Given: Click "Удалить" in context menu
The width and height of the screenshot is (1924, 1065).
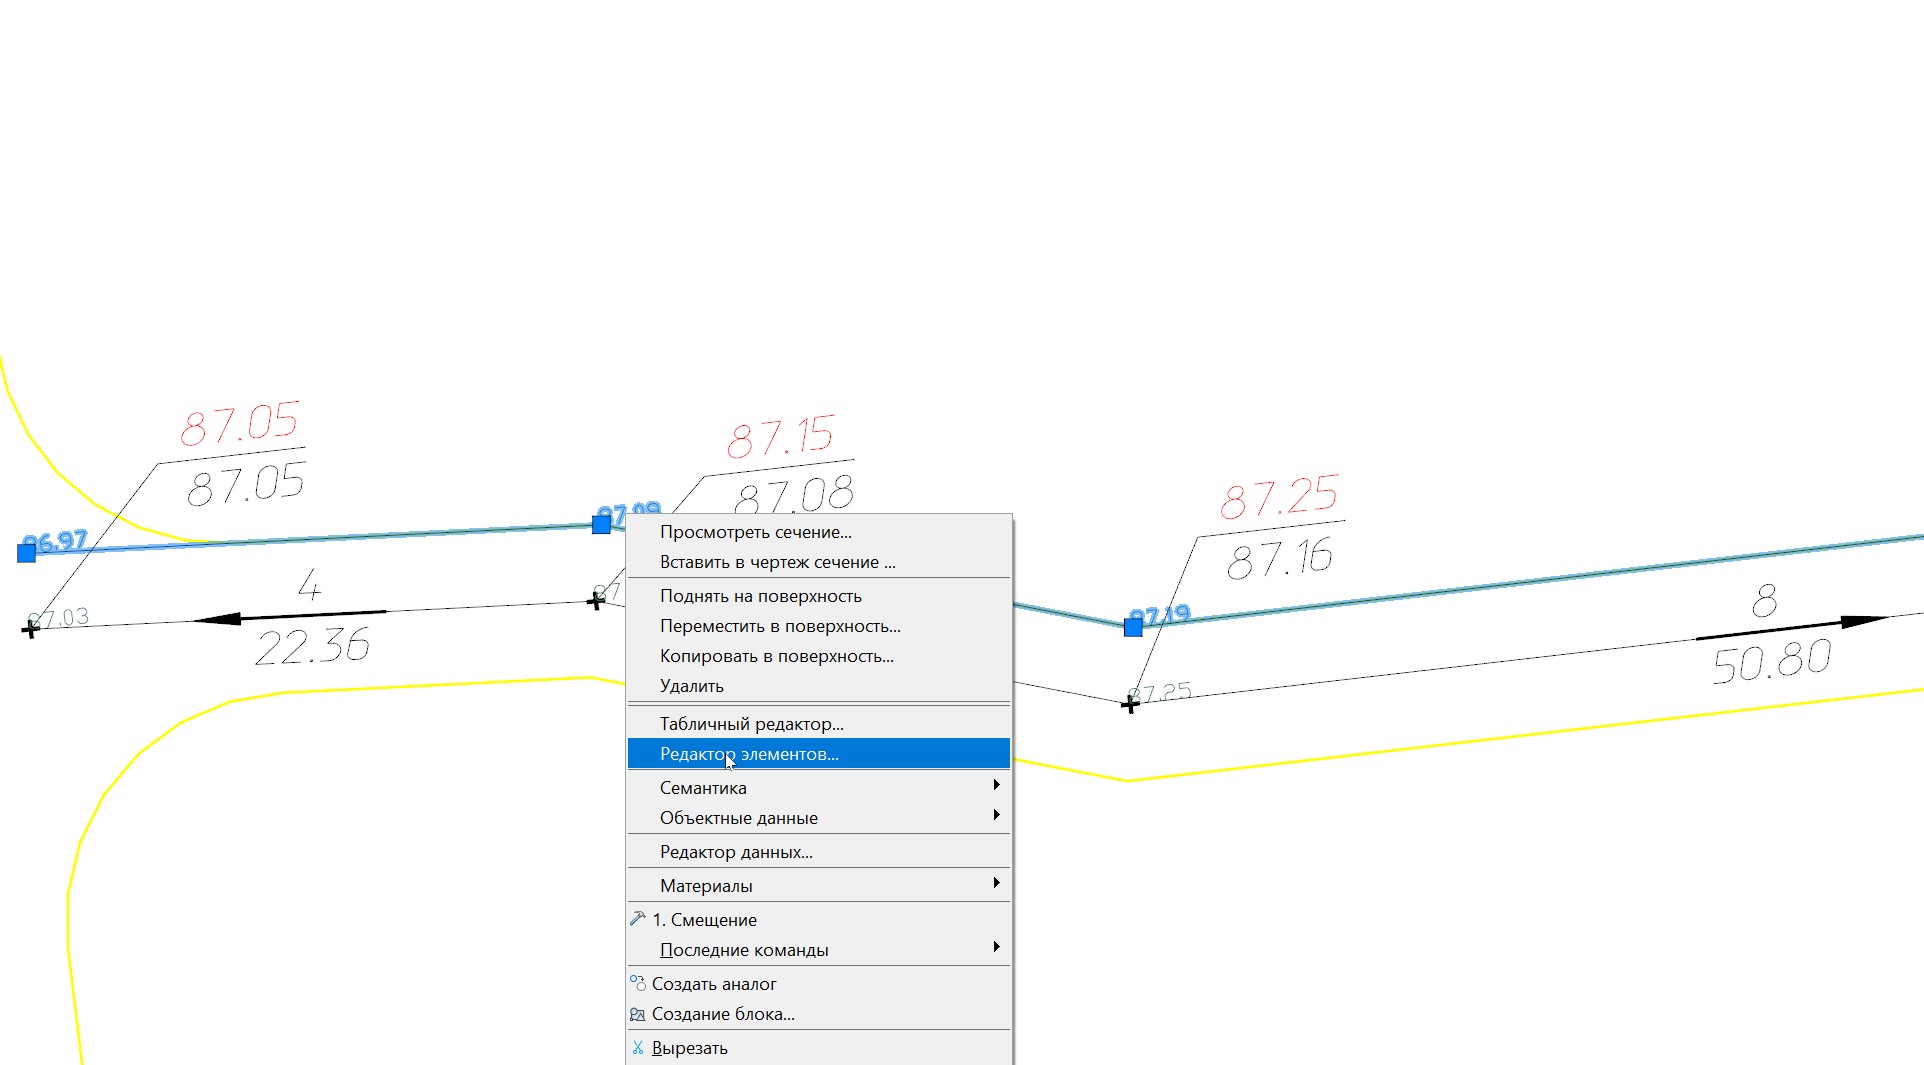Looking at the screenshot, I should click(691, 686).
